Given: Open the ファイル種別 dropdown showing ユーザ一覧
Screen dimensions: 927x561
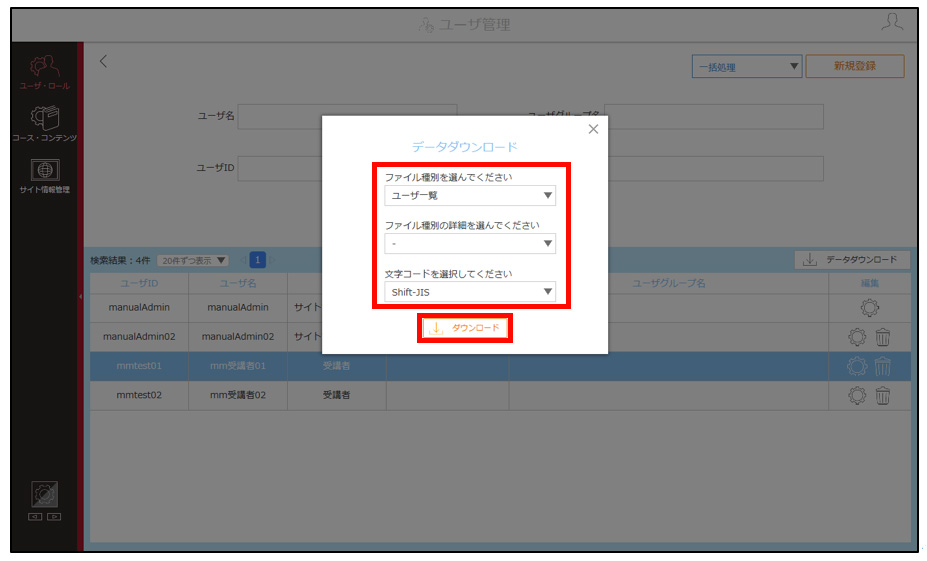Looking at the screenshot, I should coord(470,195).
